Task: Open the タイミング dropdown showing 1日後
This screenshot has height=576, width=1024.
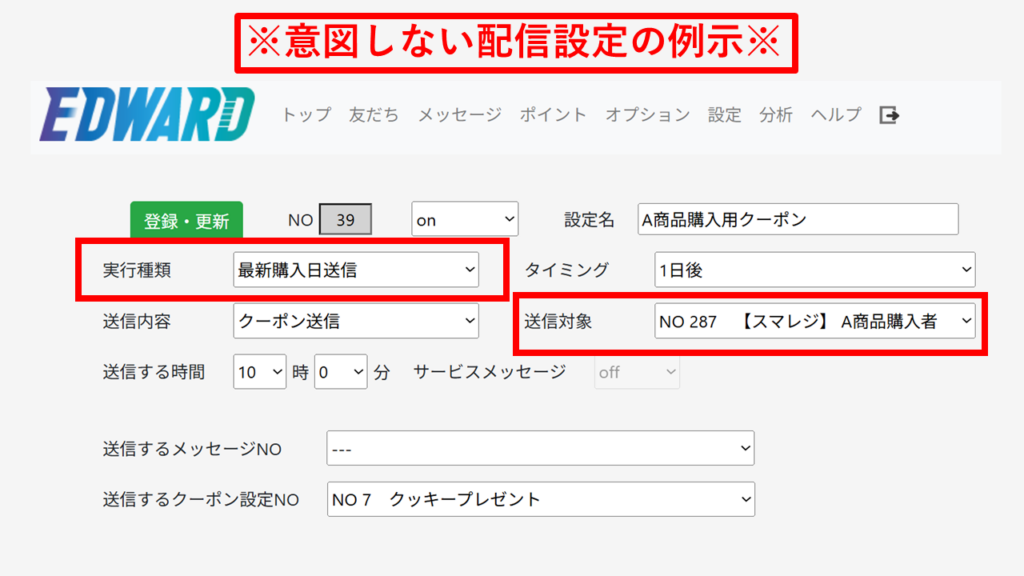Action: tap(814, 269)
